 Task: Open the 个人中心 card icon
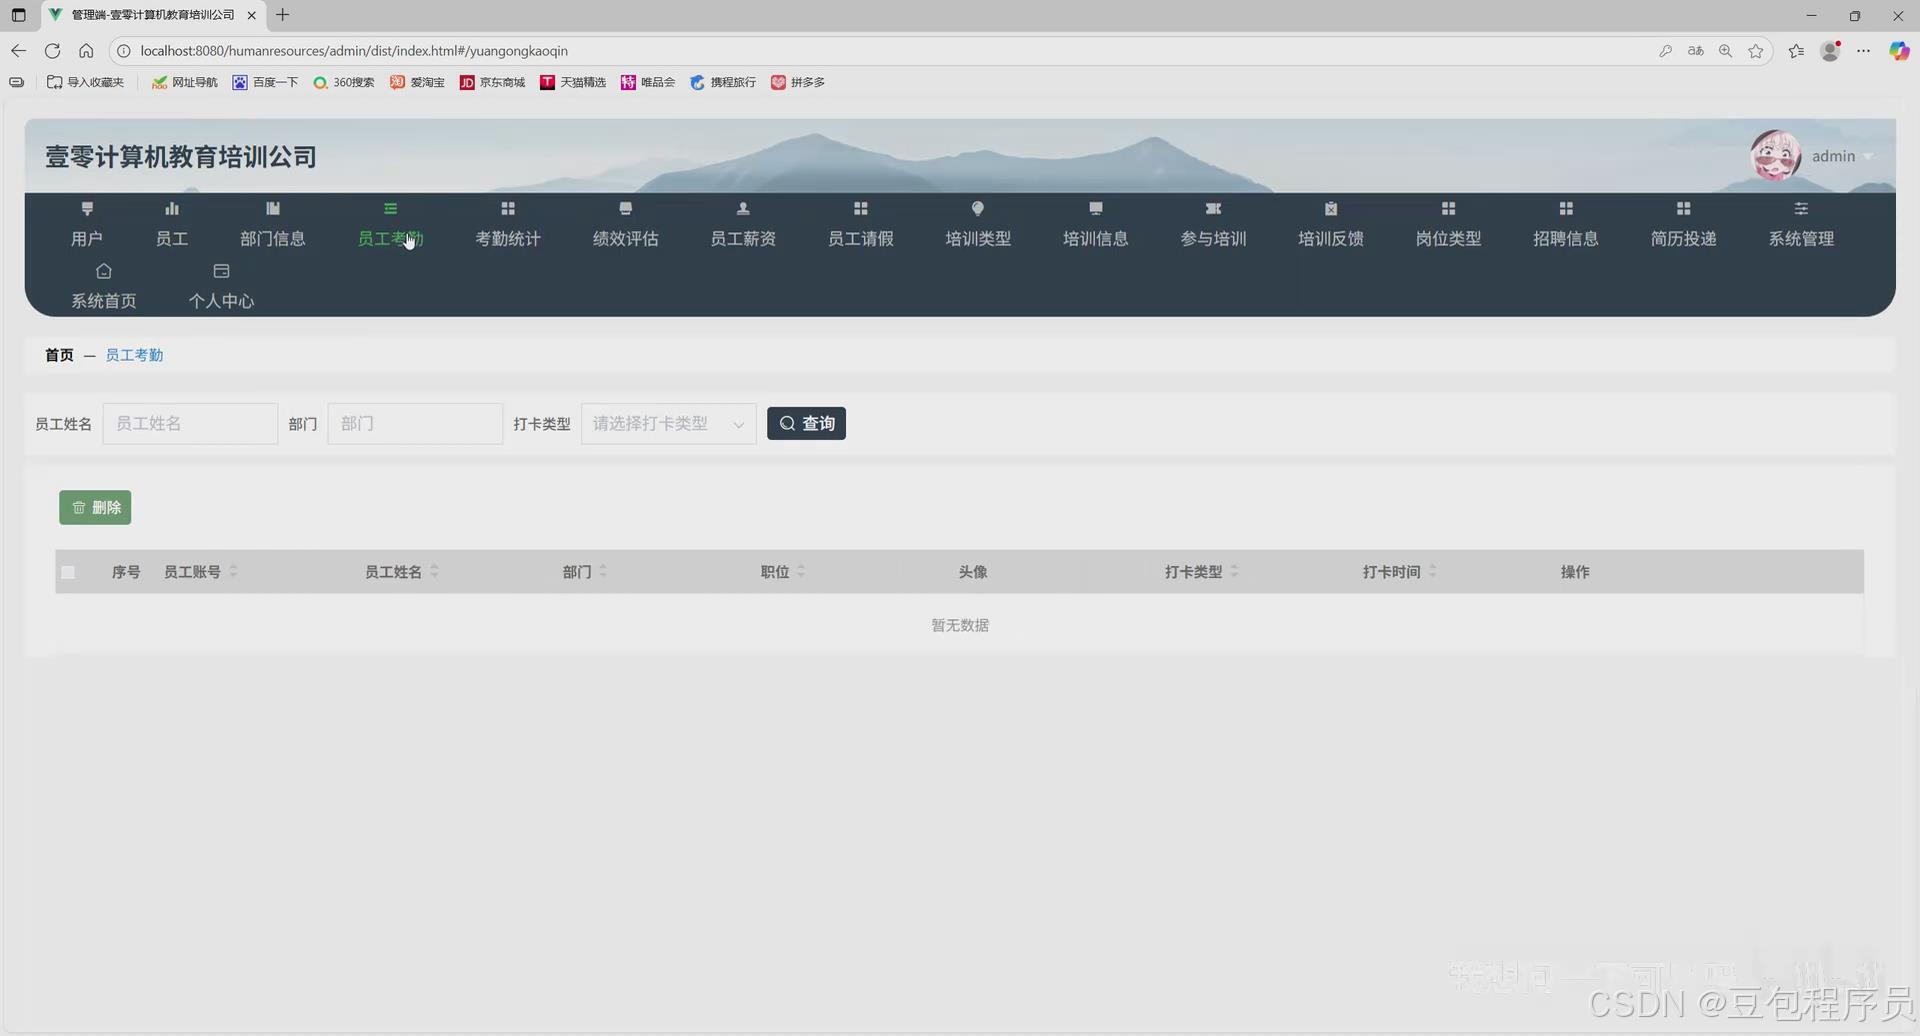[x=222, y=271]
